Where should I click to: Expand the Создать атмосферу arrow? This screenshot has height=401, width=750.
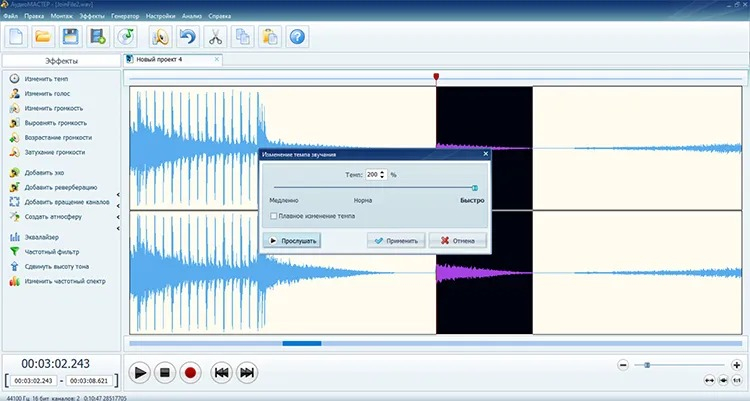click(118, 217)
